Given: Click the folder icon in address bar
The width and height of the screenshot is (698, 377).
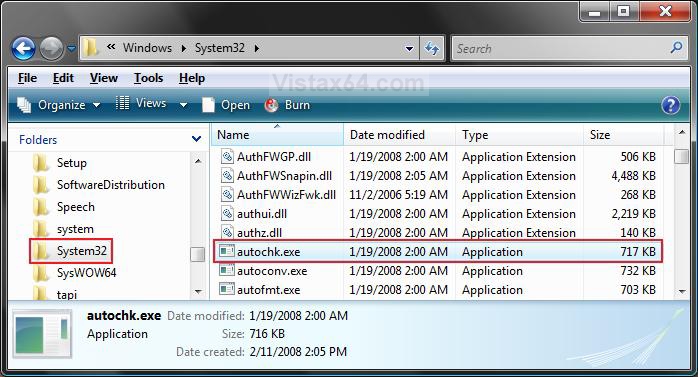Looking at the screenshot, I should tap(90, 47).
